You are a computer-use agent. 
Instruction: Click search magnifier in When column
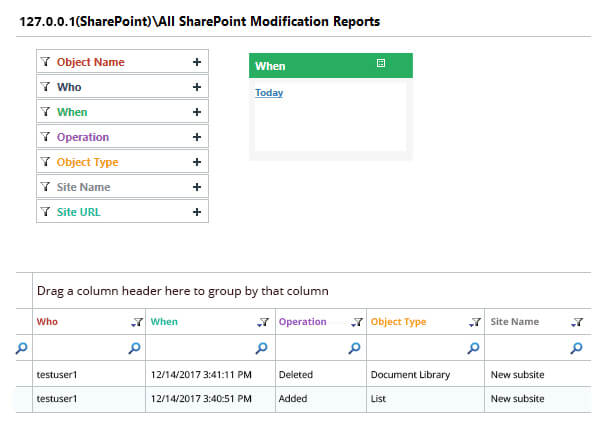(262, 348)
